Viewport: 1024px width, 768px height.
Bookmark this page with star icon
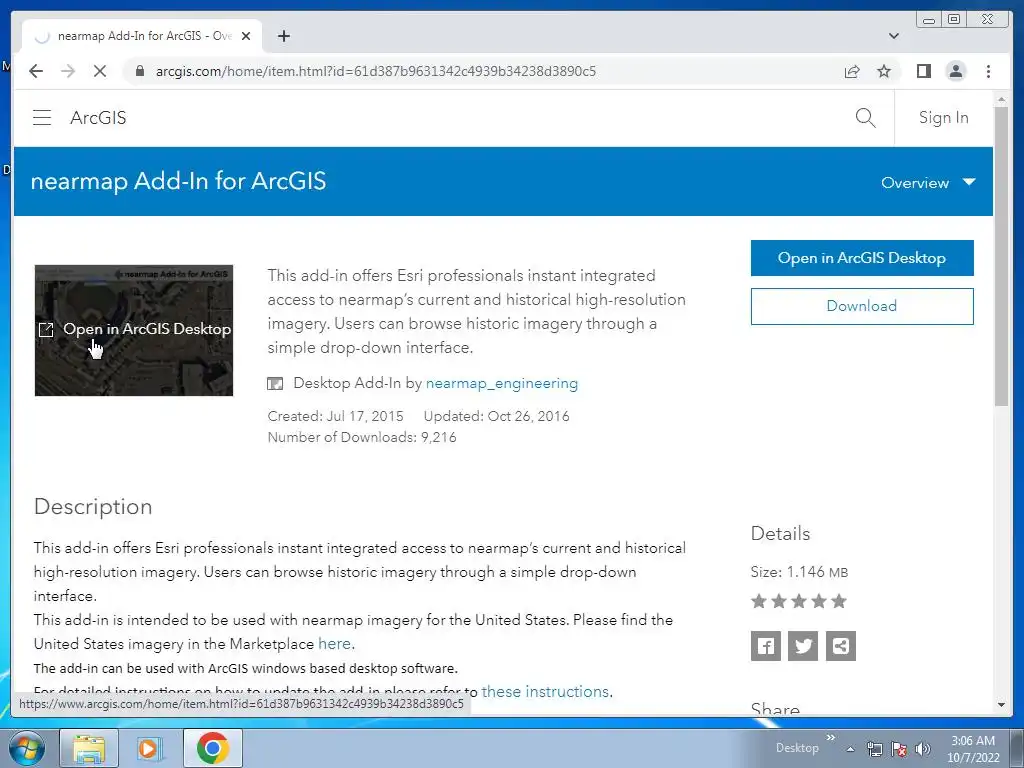tap(884, 71)
